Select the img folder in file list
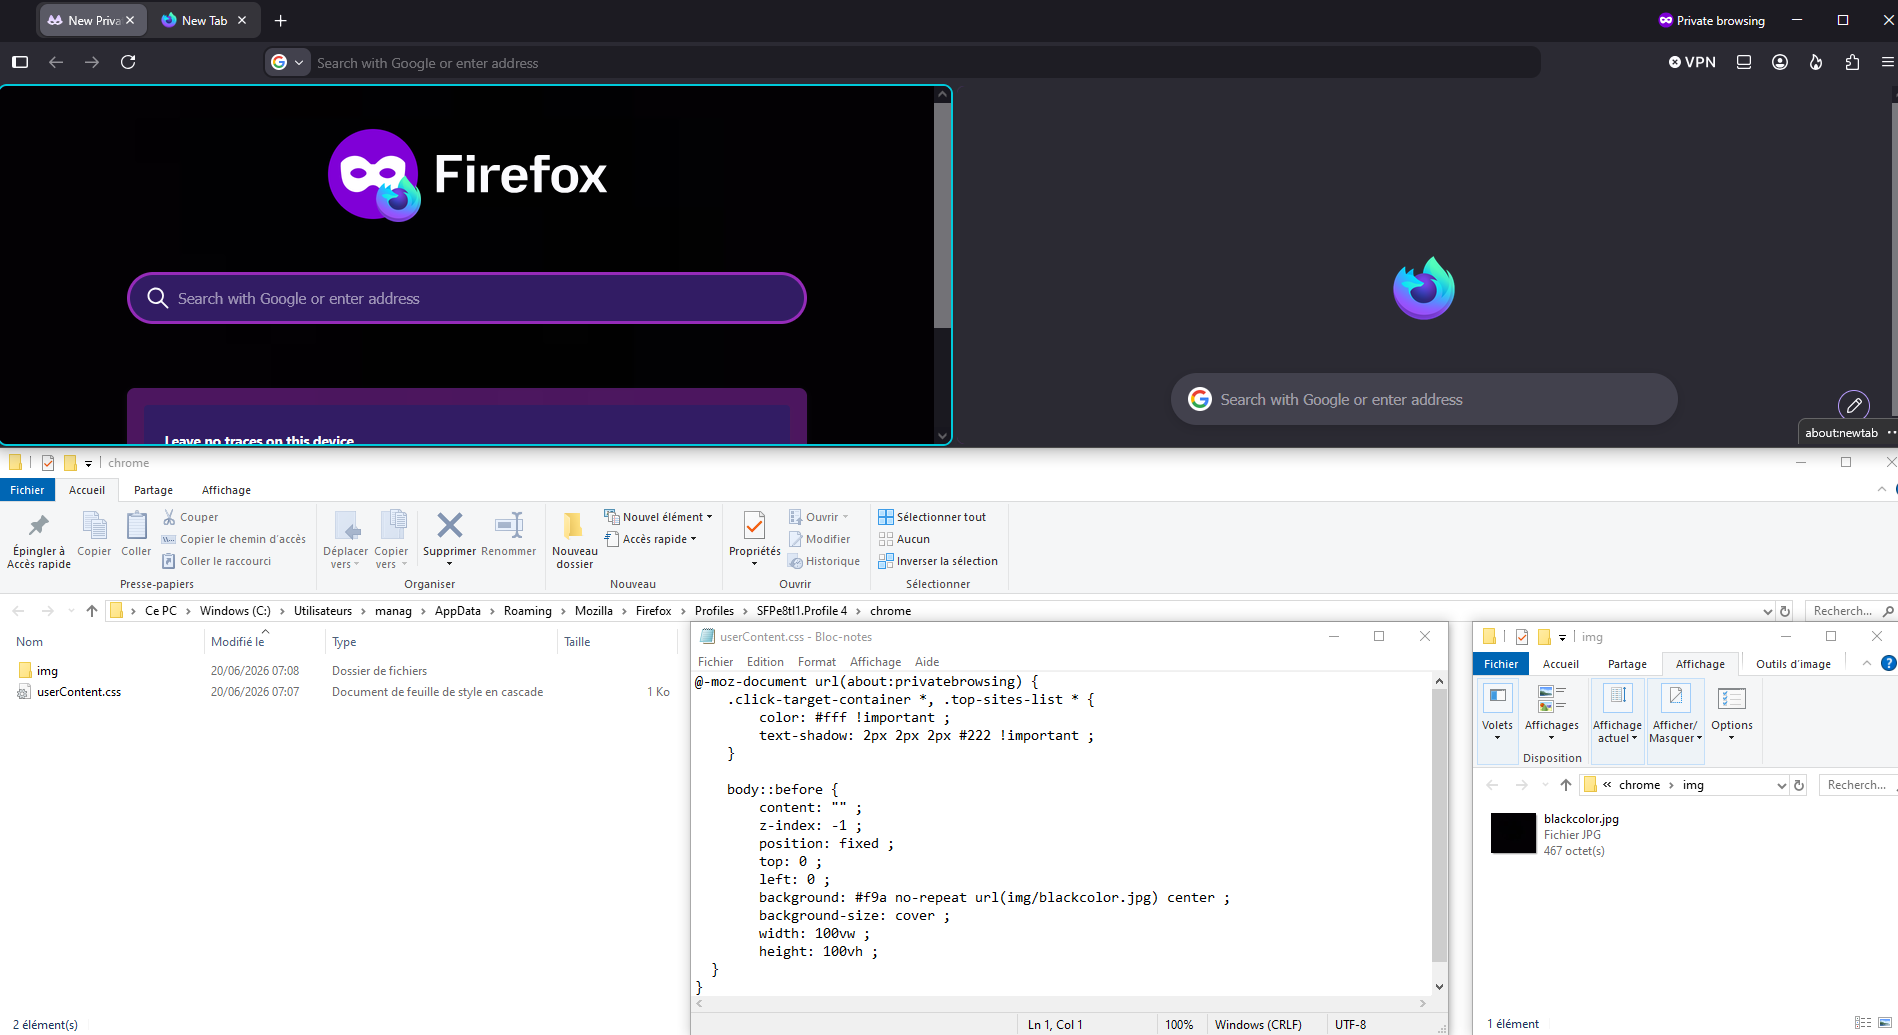This screenshot has width=1898, height=1035. point(47,671)
